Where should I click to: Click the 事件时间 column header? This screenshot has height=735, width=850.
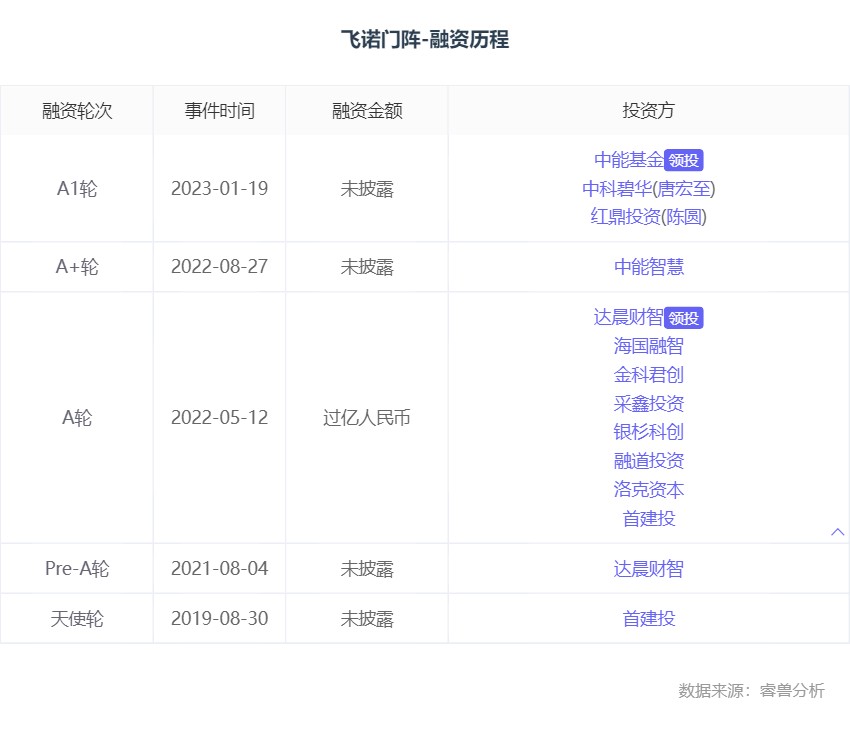pos(219,110)
